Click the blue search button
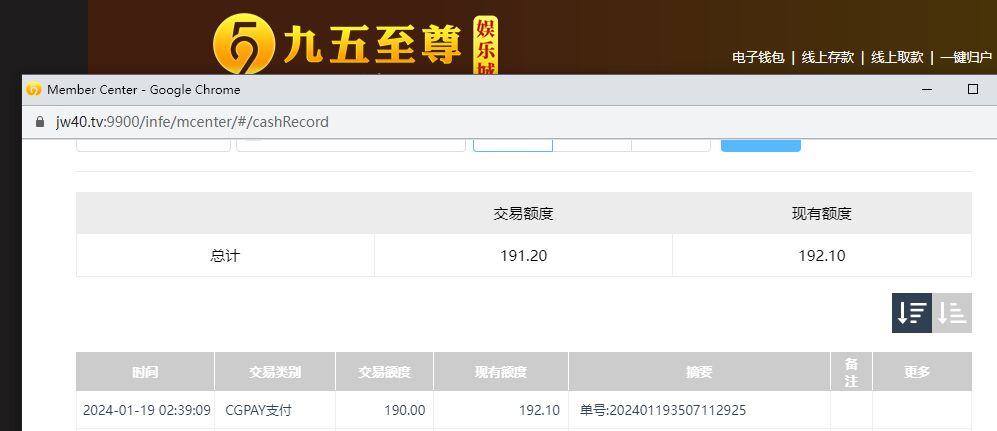 click(760, 146)
